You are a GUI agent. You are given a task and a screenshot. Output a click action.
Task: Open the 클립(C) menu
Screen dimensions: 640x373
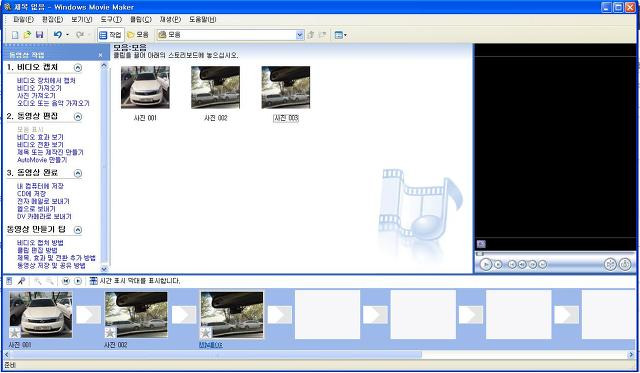[141, 19]
